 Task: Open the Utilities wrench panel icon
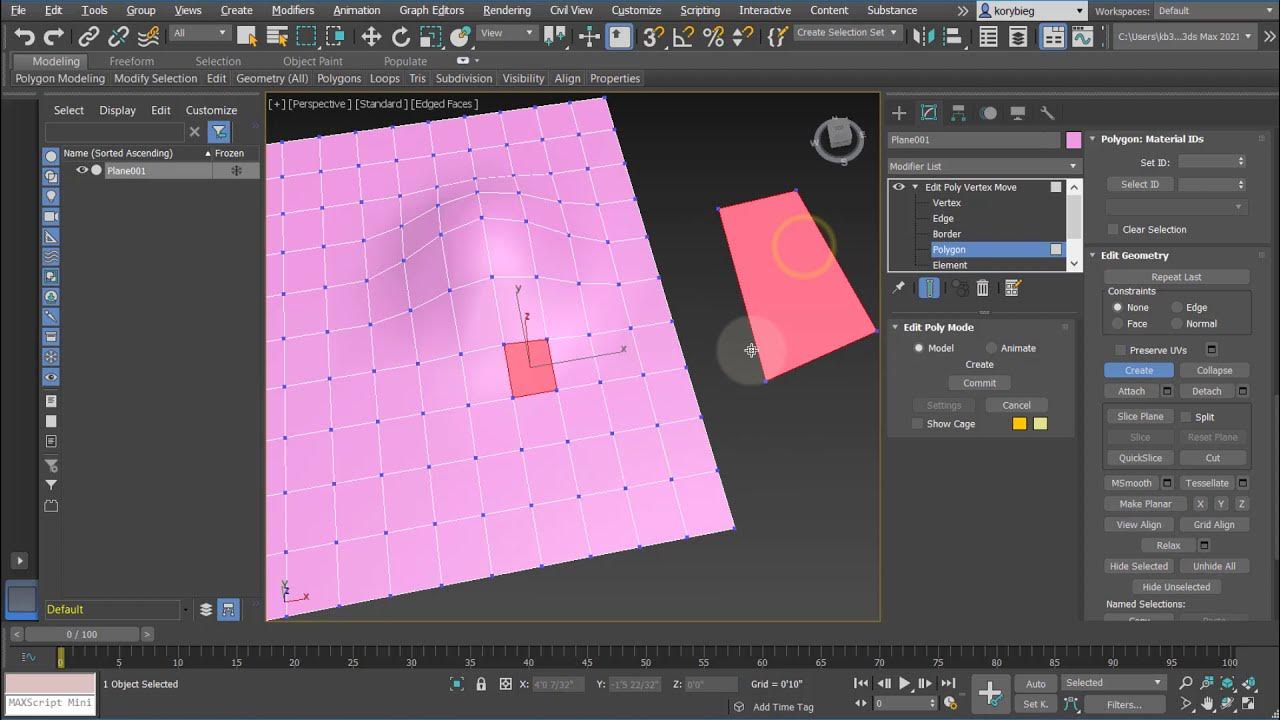(1047, 113)
